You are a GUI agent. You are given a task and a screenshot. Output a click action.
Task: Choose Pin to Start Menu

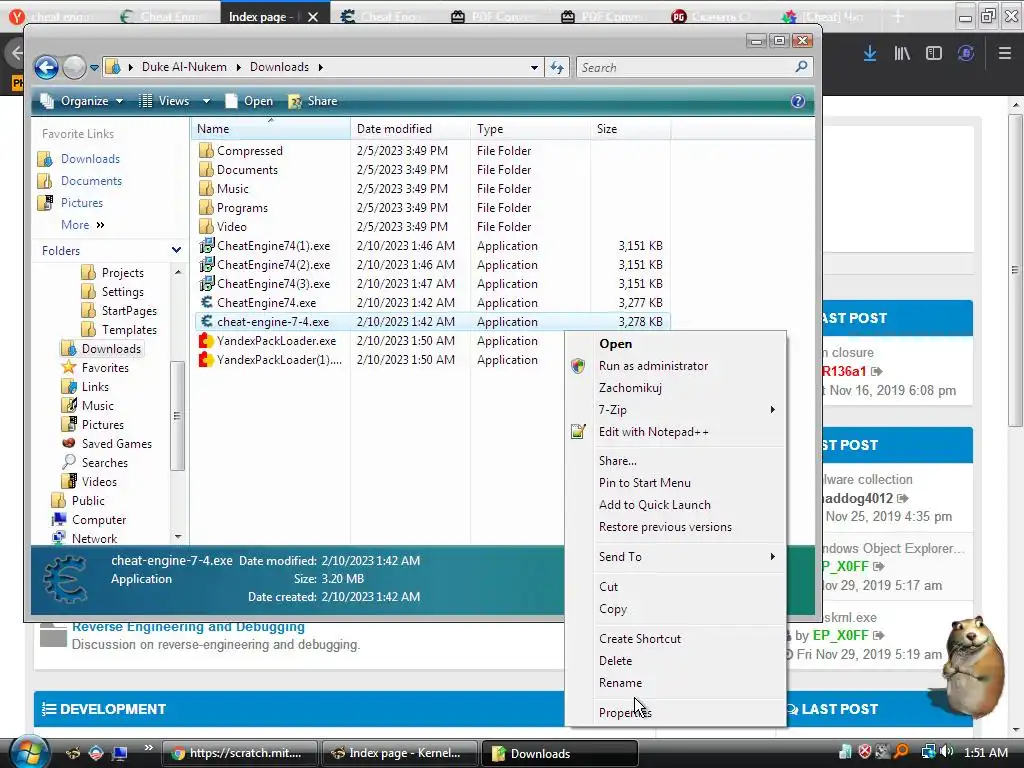[x=675, y=483]
